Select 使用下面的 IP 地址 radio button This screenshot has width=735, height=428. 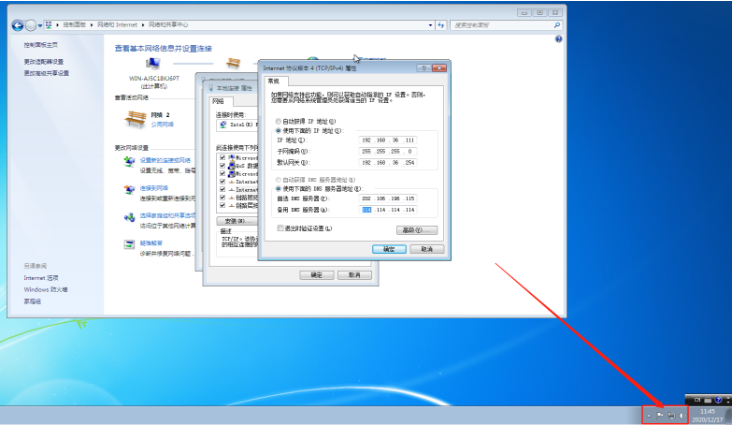pyautogui.click(x=278, y=131)
